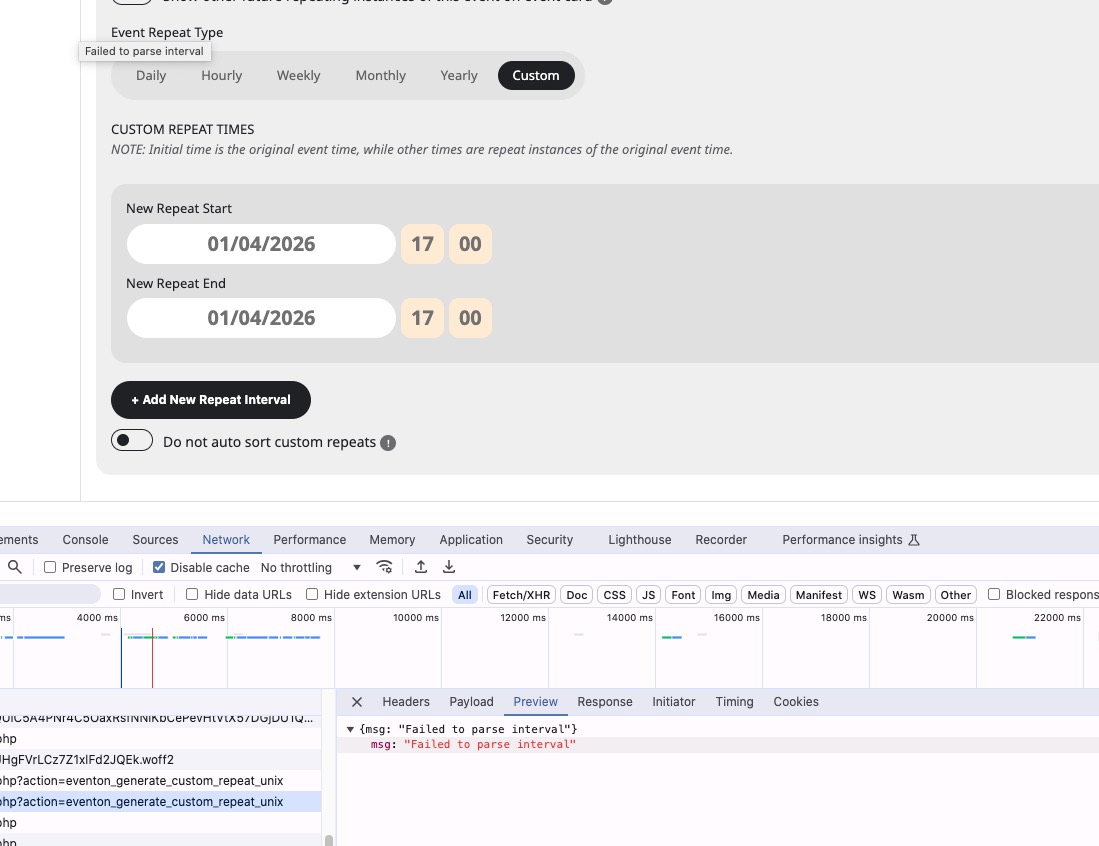Enable the Preserve log checkbox
This screenshot has height=846, width=1099.
click(x=50, y=567)
